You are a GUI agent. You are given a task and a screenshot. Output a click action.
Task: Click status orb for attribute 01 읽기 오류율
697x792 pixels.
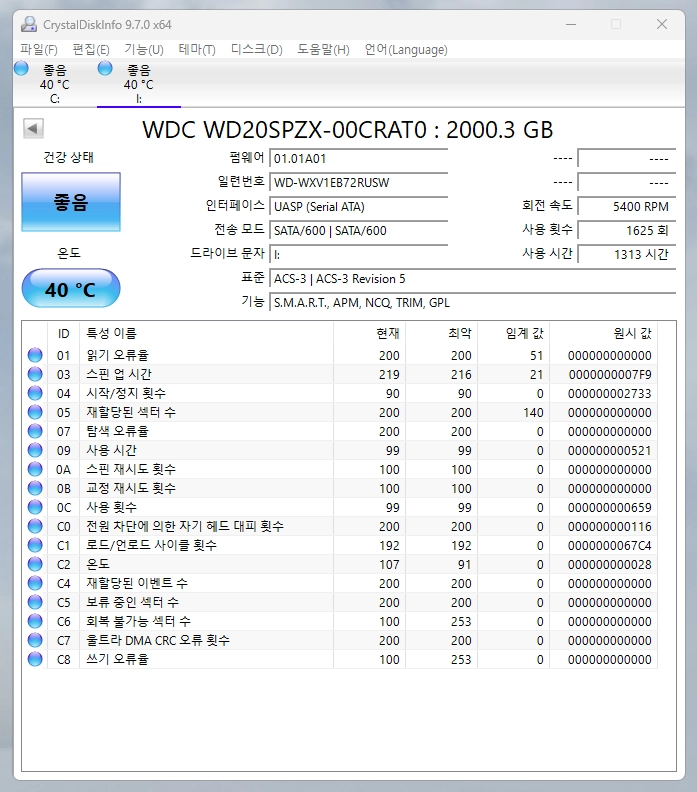[x=35, y=355]
